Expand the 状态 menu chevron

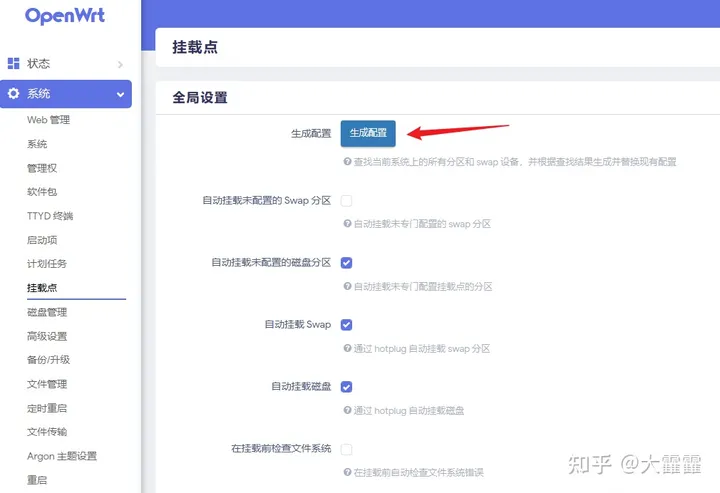click(x=120, y=65)
